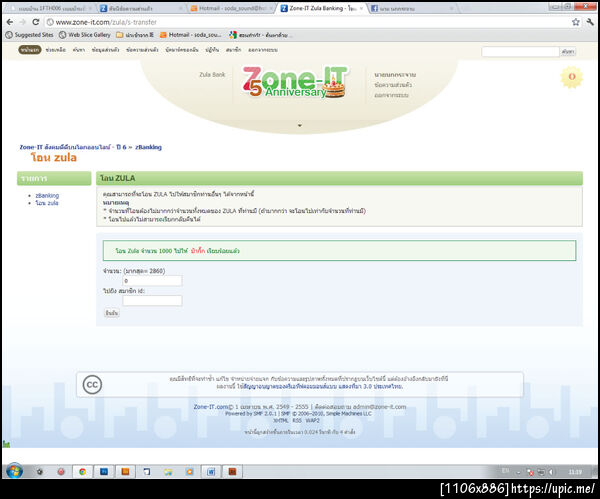
Task: Click the Photoshop icon in the taskbar
Action: (104, 472)
